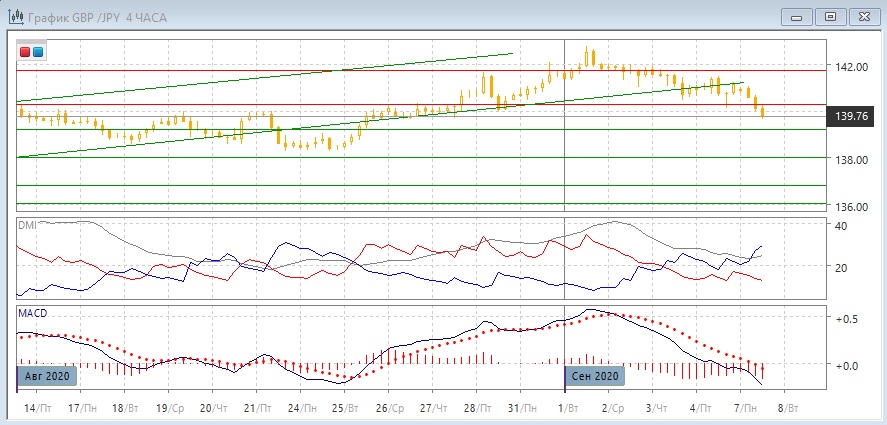The image size is (887, 425).
Task: Maximize the GBP/JPY chart window
Action: click(829, 16)
